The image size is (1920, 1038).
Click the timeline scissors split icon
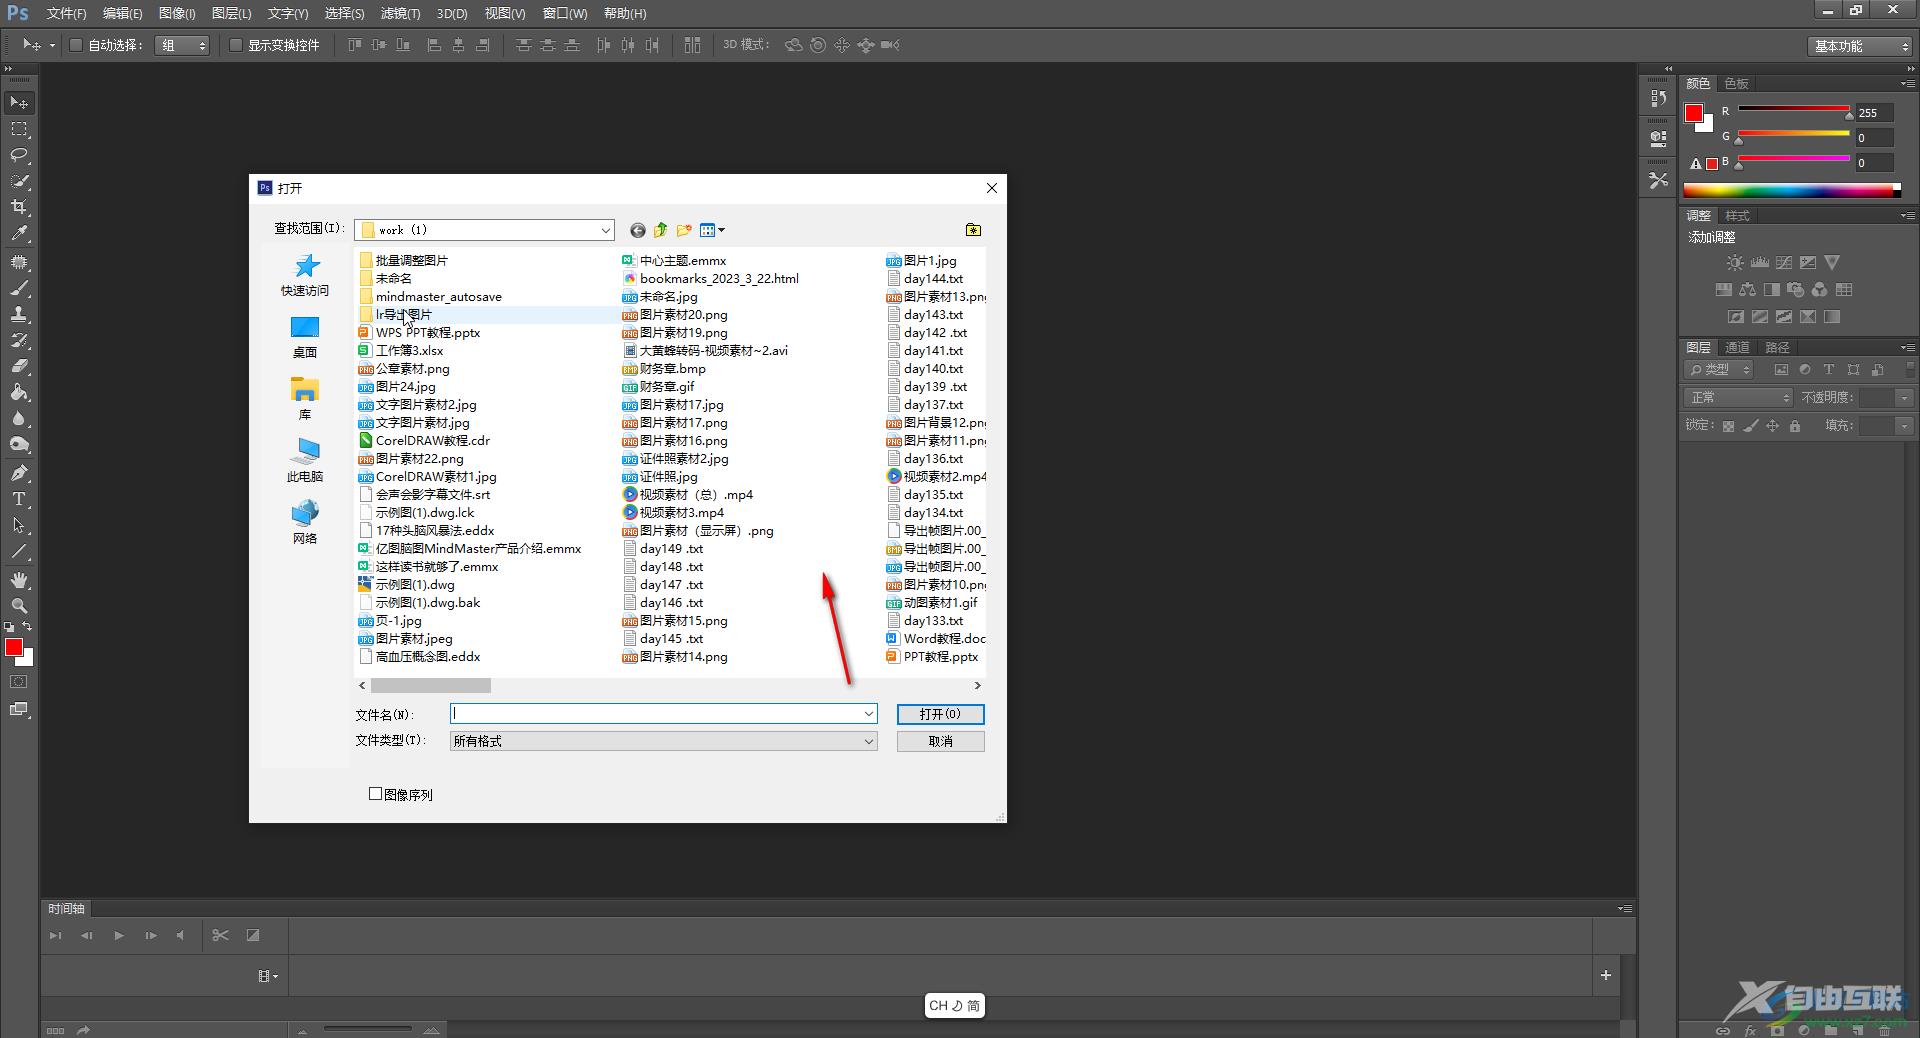click(220, 935)
